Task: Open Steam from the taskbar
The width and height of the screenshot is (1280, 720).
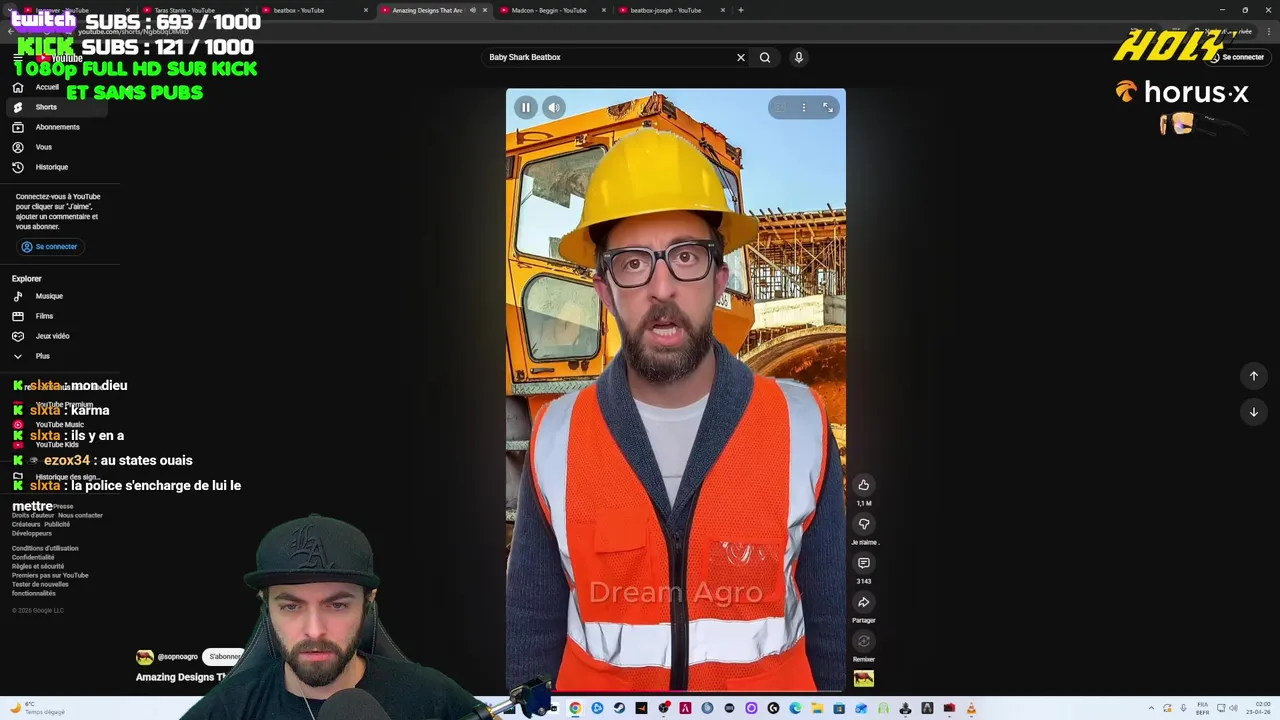Action: coord(619,708)
